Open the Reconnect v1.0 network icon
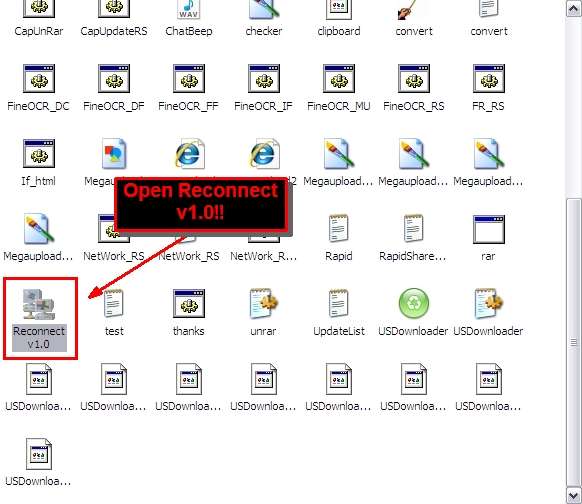The width and height of the screenshot is (582, 504). [39, 304]
